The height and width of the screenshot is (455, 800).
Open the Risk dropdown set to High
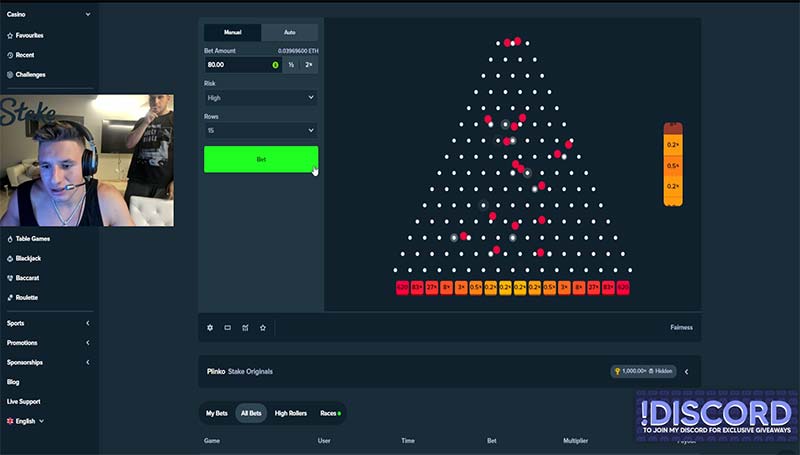coord(261,97)
